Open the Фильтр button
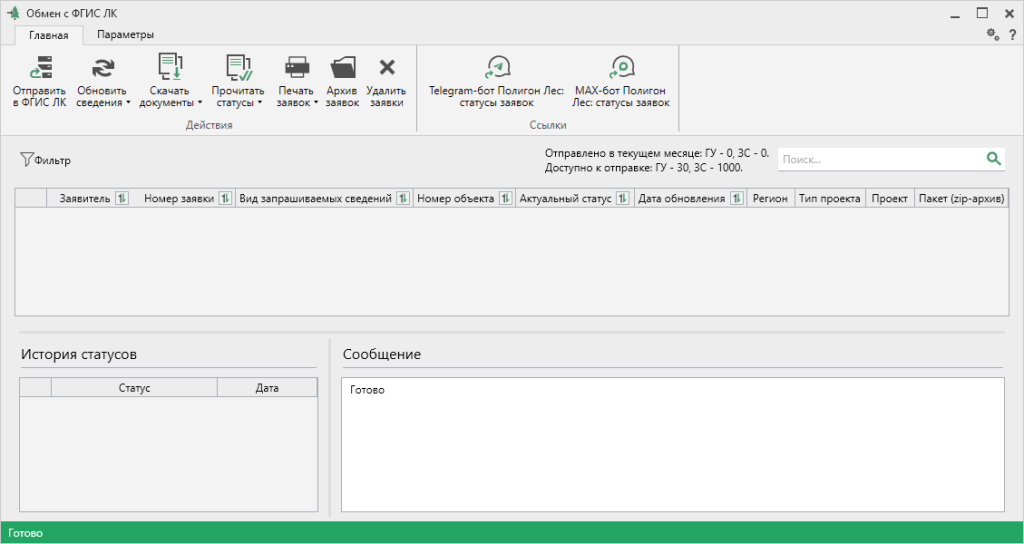This screenshot has width=1024, height=544. (45, 160)
